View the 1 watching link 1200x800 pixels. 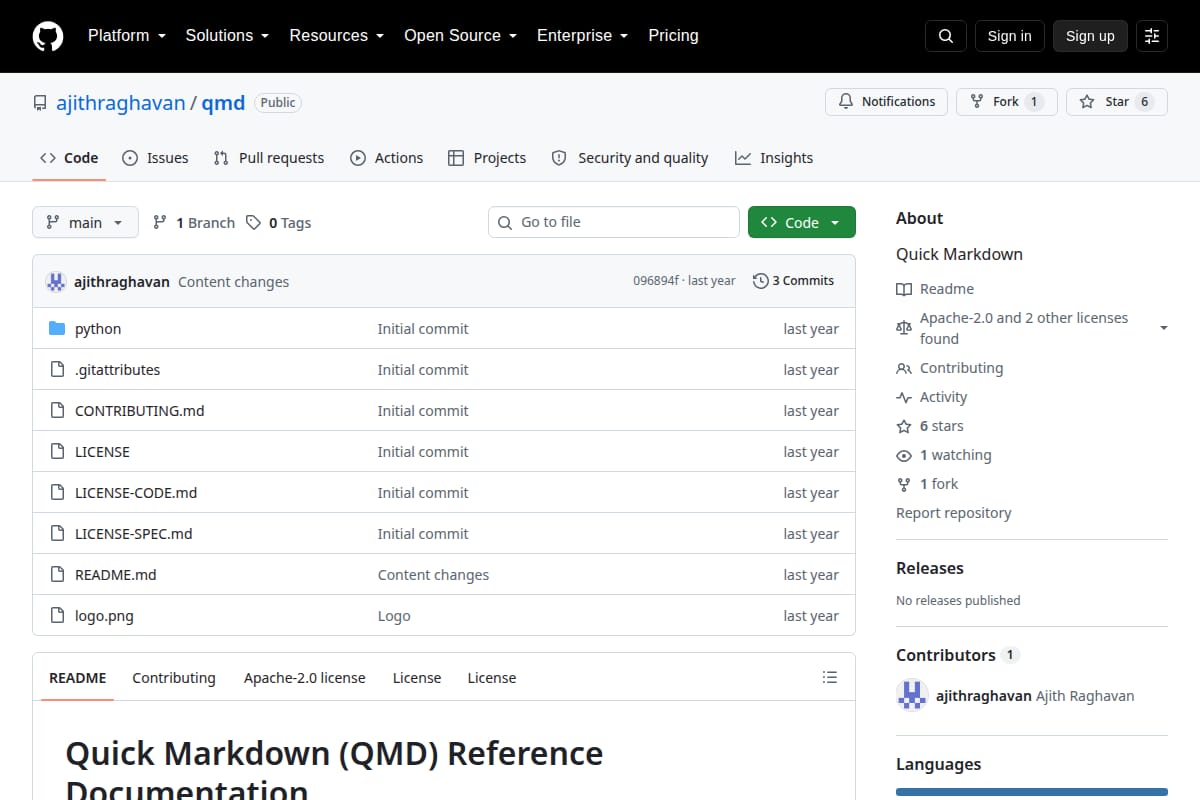[955, 455]
